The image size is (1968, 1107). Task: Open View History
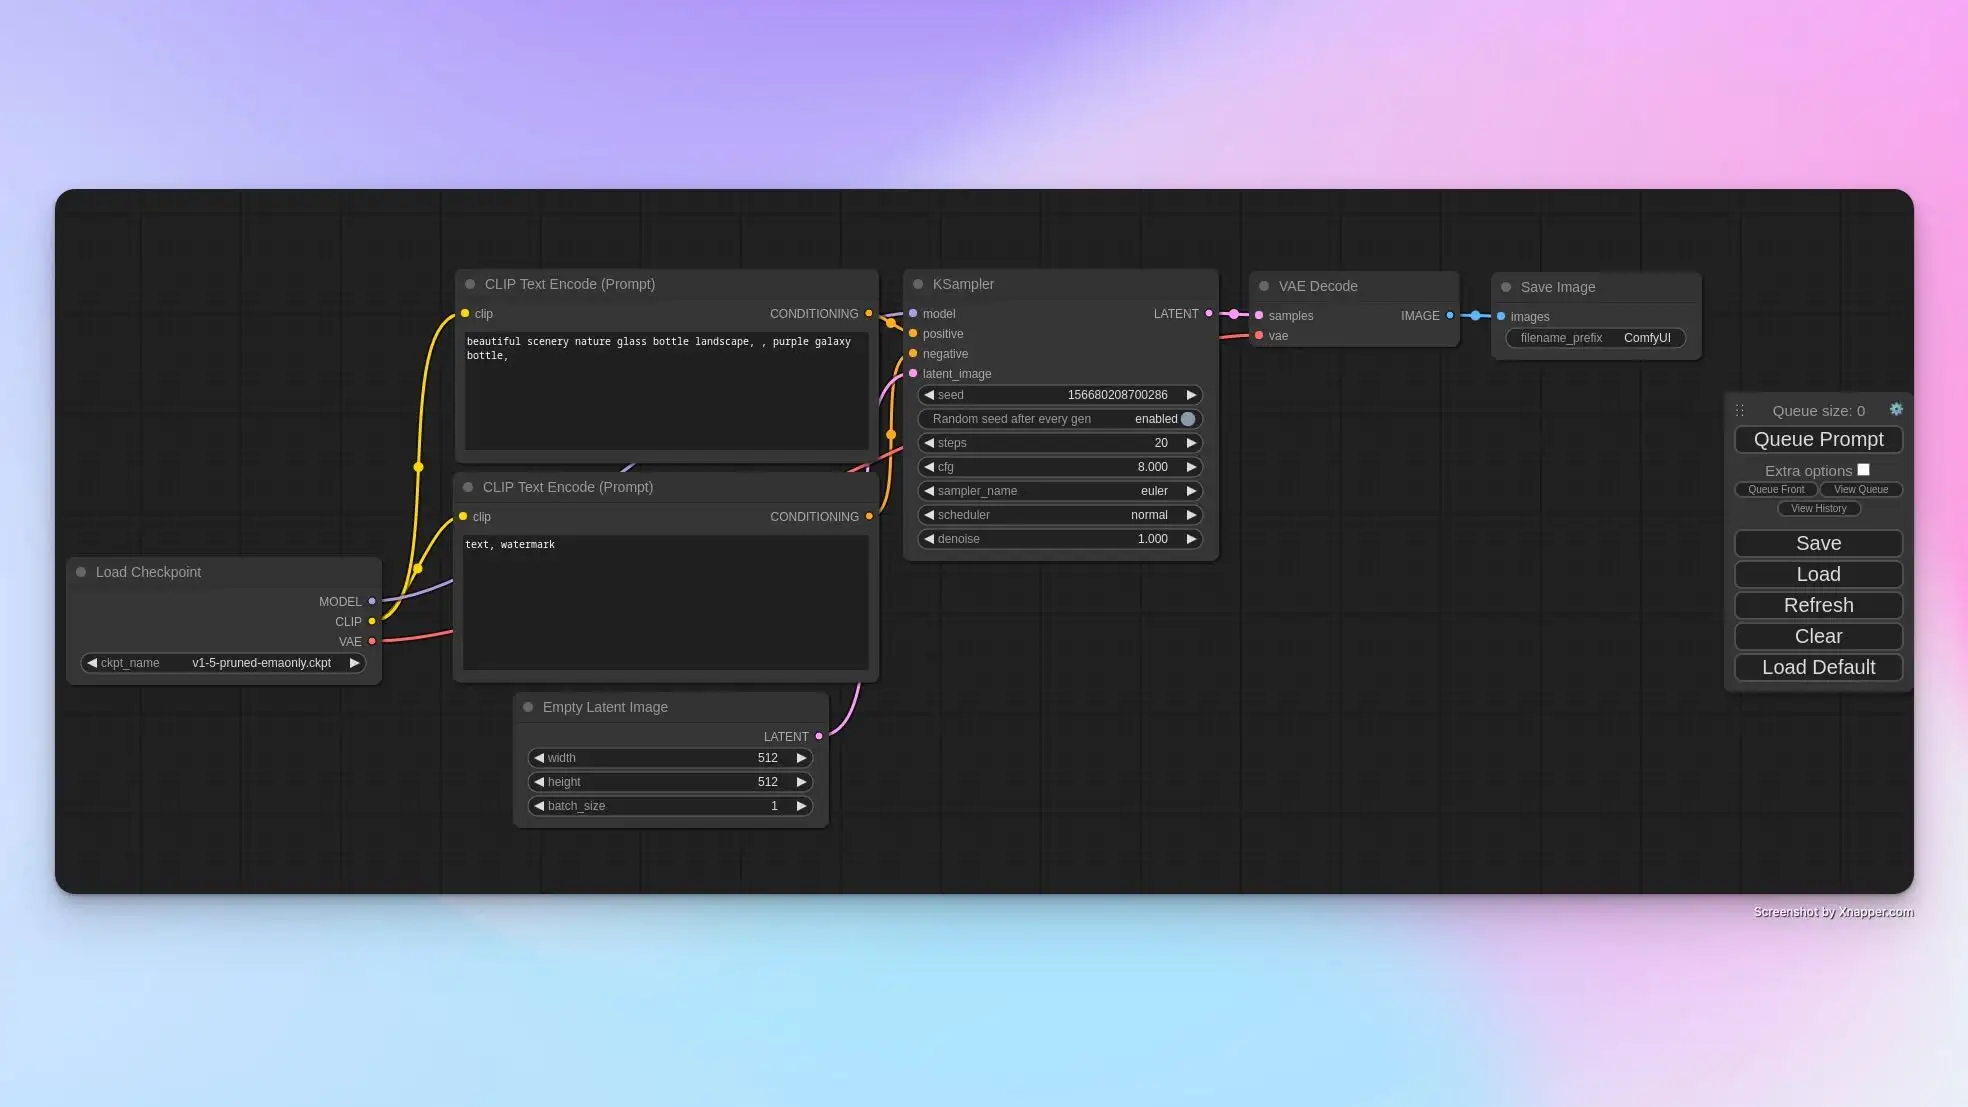[x=1818, y=508]
